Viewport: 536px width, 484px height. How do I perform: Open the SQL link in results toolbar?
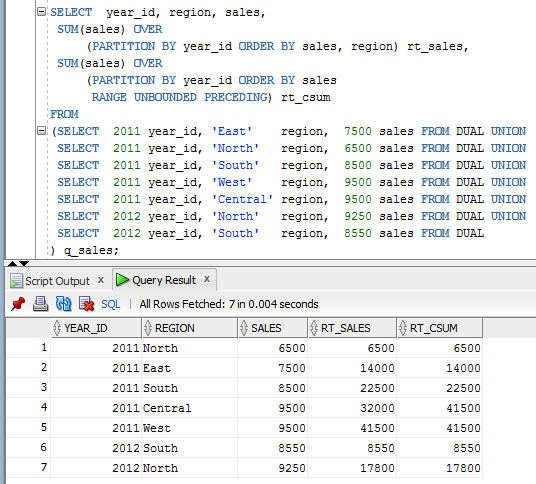tap(110, 304)
